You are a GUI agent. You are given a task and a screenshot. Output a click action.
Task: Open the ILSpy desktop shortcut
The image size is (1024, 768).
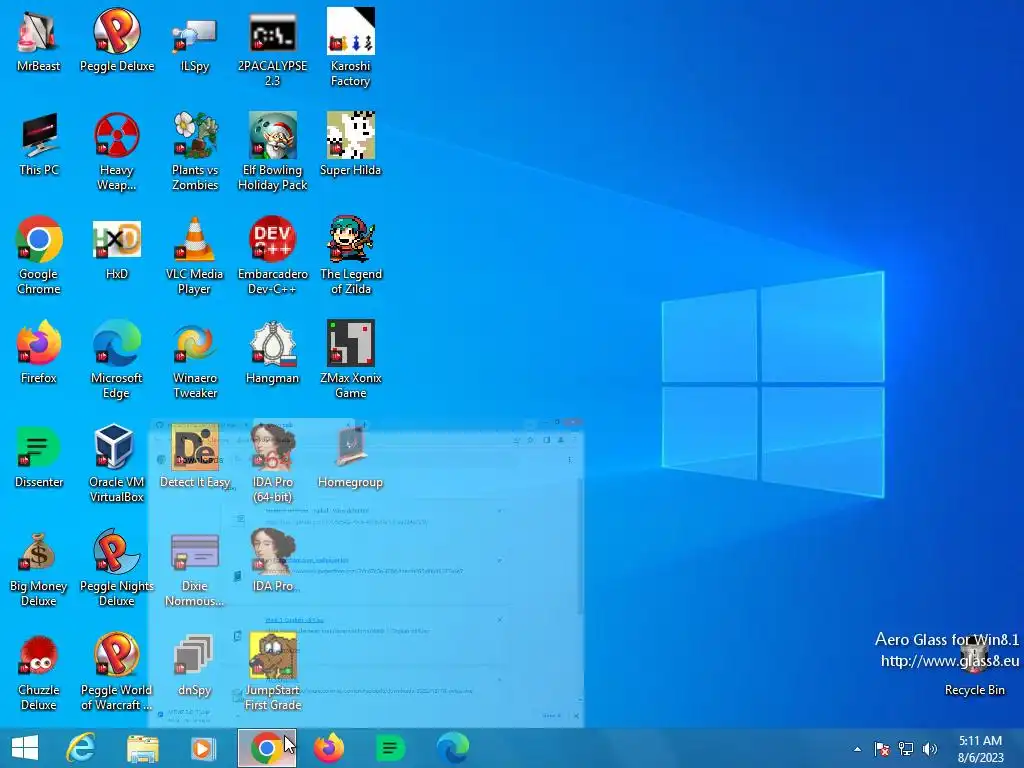(195, 40)
